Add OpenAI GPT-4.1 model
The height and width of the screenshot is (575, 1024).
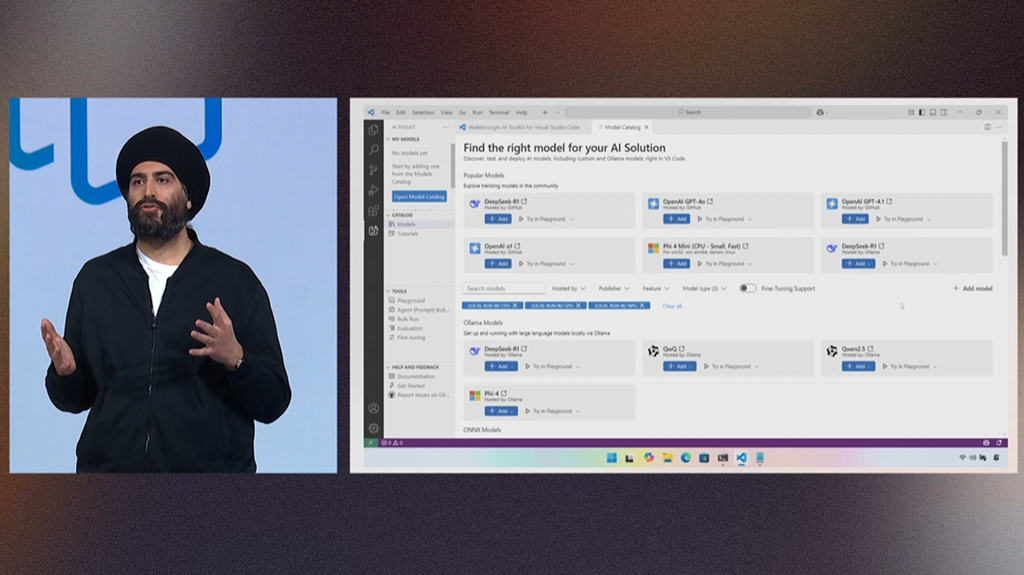click(x=854, y=219)
